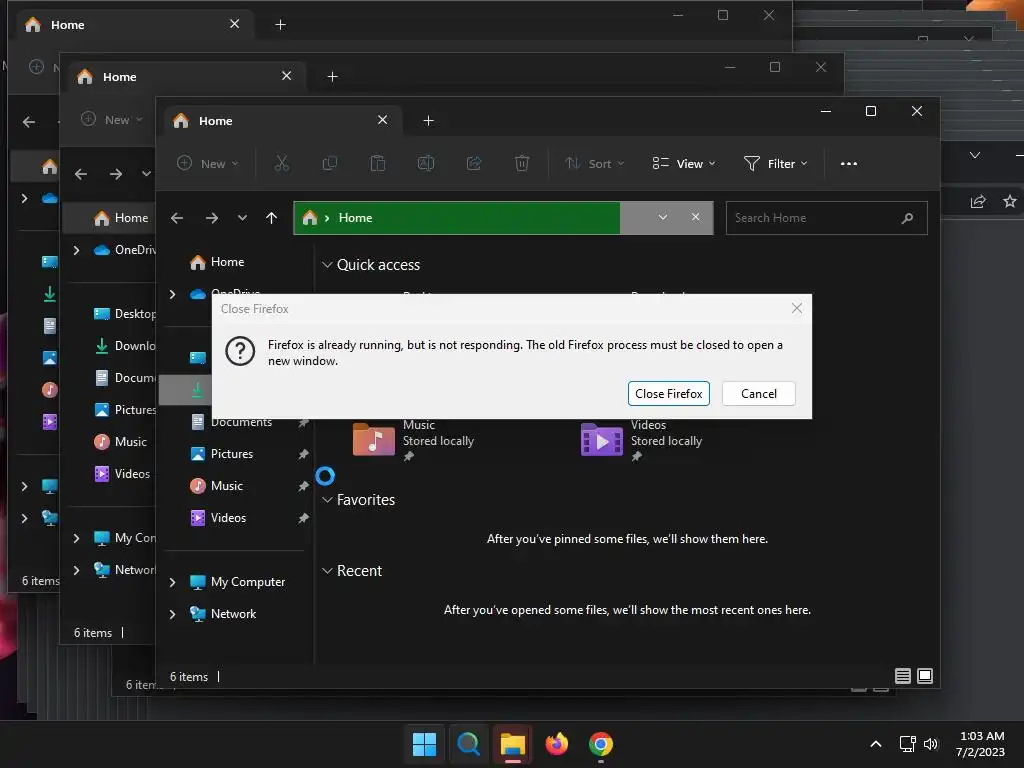The width and height of the screenshot is (1024, 768).
Task: Select Videos in middle window sidebar
Action: 122,474
